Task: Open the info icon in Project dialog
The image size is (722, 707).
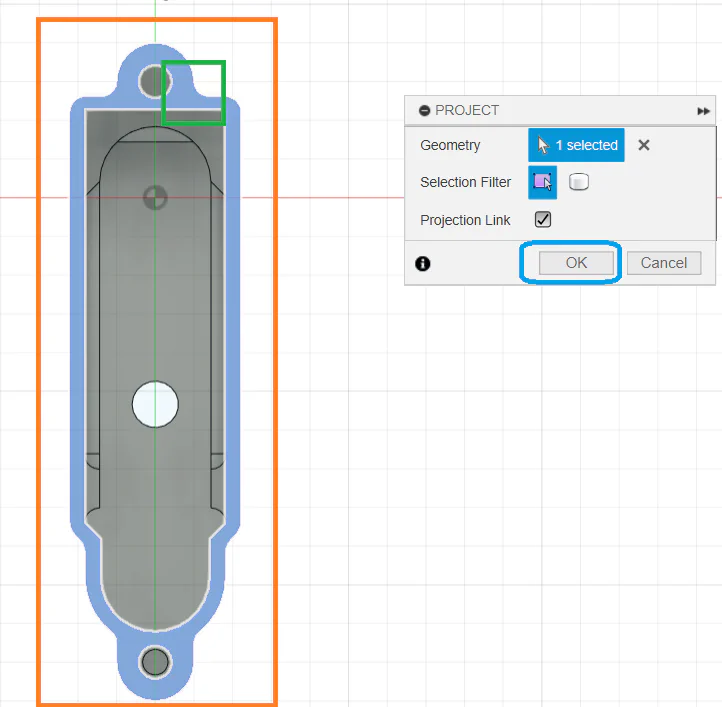Action: 423,263
